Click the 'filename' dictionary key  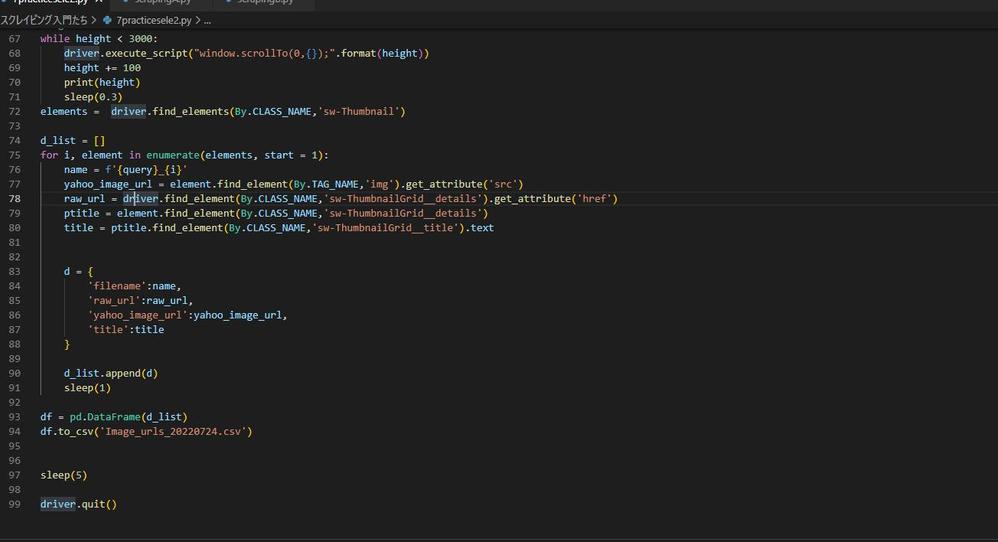click(x=116, y=286)
